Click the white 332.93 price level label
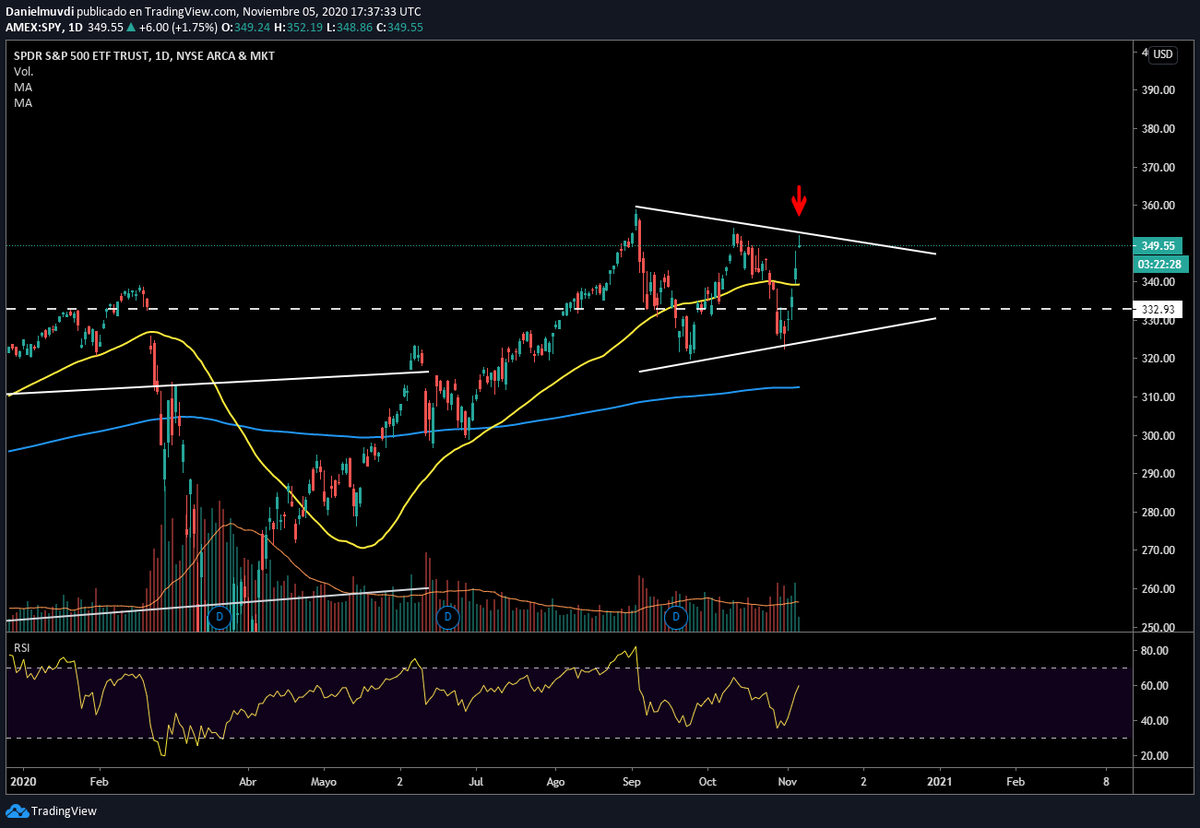The image size is (1200, 828). pyautogui.click(x=1160, y=309)
